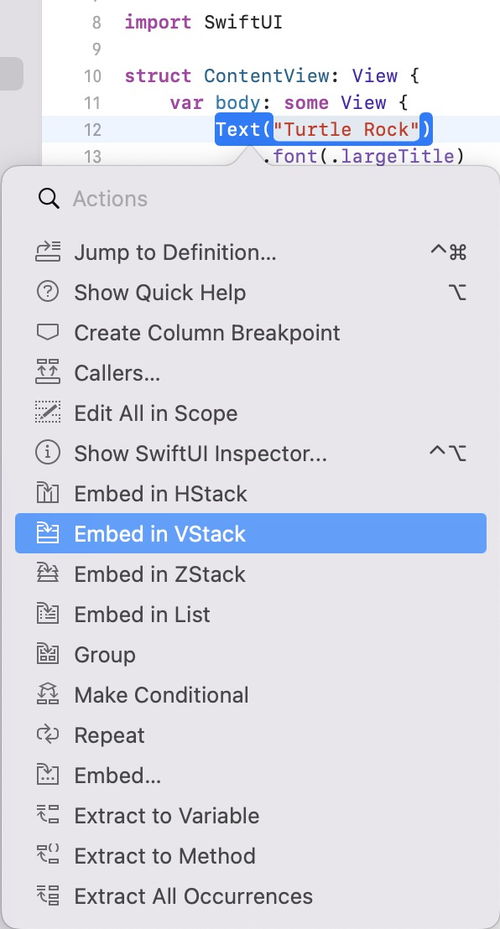Image resolution: width=500 pixels, height=929 pixels.
Task: Click the highlighted "Turtle Rock" string in the code
Action: coord(347,129)
